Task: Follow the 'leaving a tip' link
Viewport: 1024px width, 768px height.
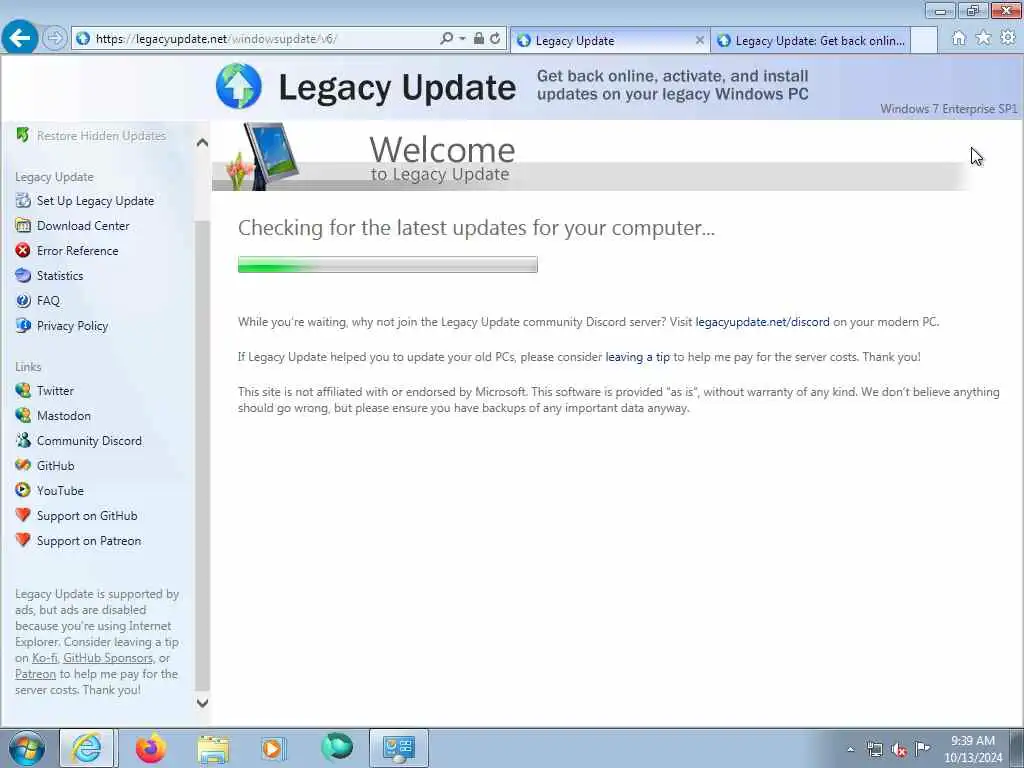Action: [637, 357]
